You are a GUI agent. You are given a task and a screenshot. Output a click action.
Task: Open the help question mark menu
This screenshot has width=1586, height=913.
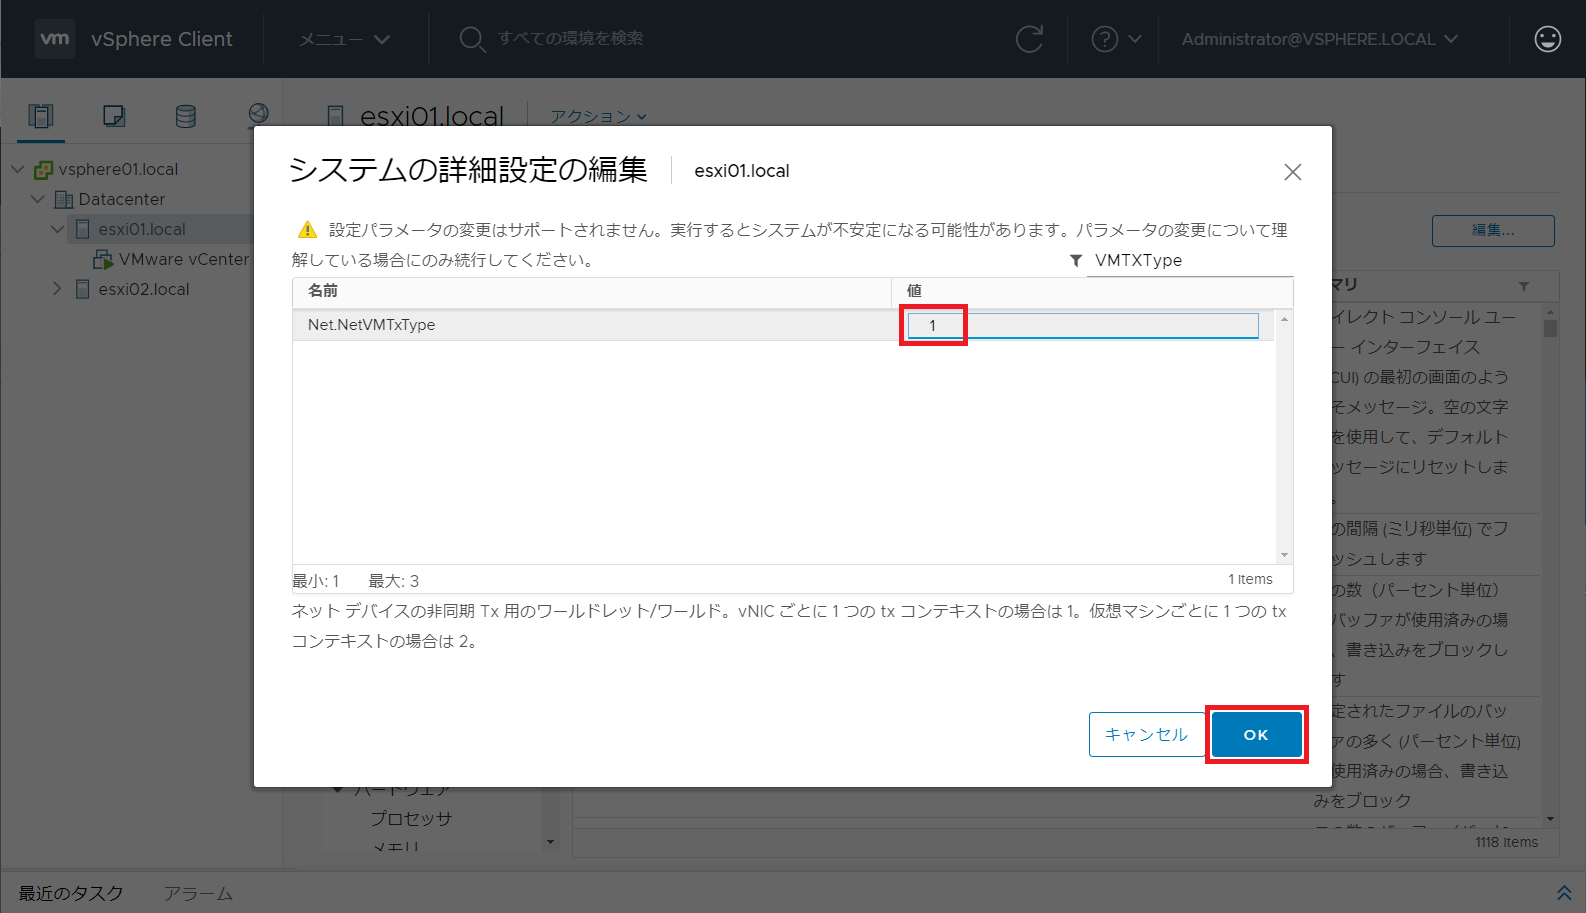tap(1115, 39)
